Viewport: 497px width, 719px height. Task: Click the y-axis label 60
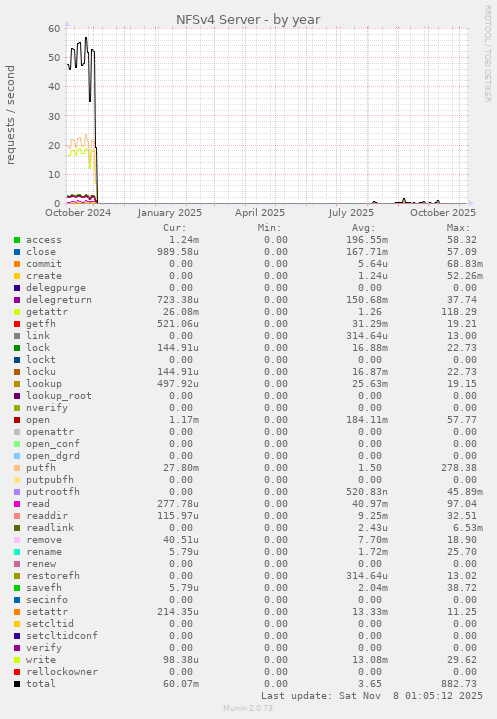coord(54,28)
